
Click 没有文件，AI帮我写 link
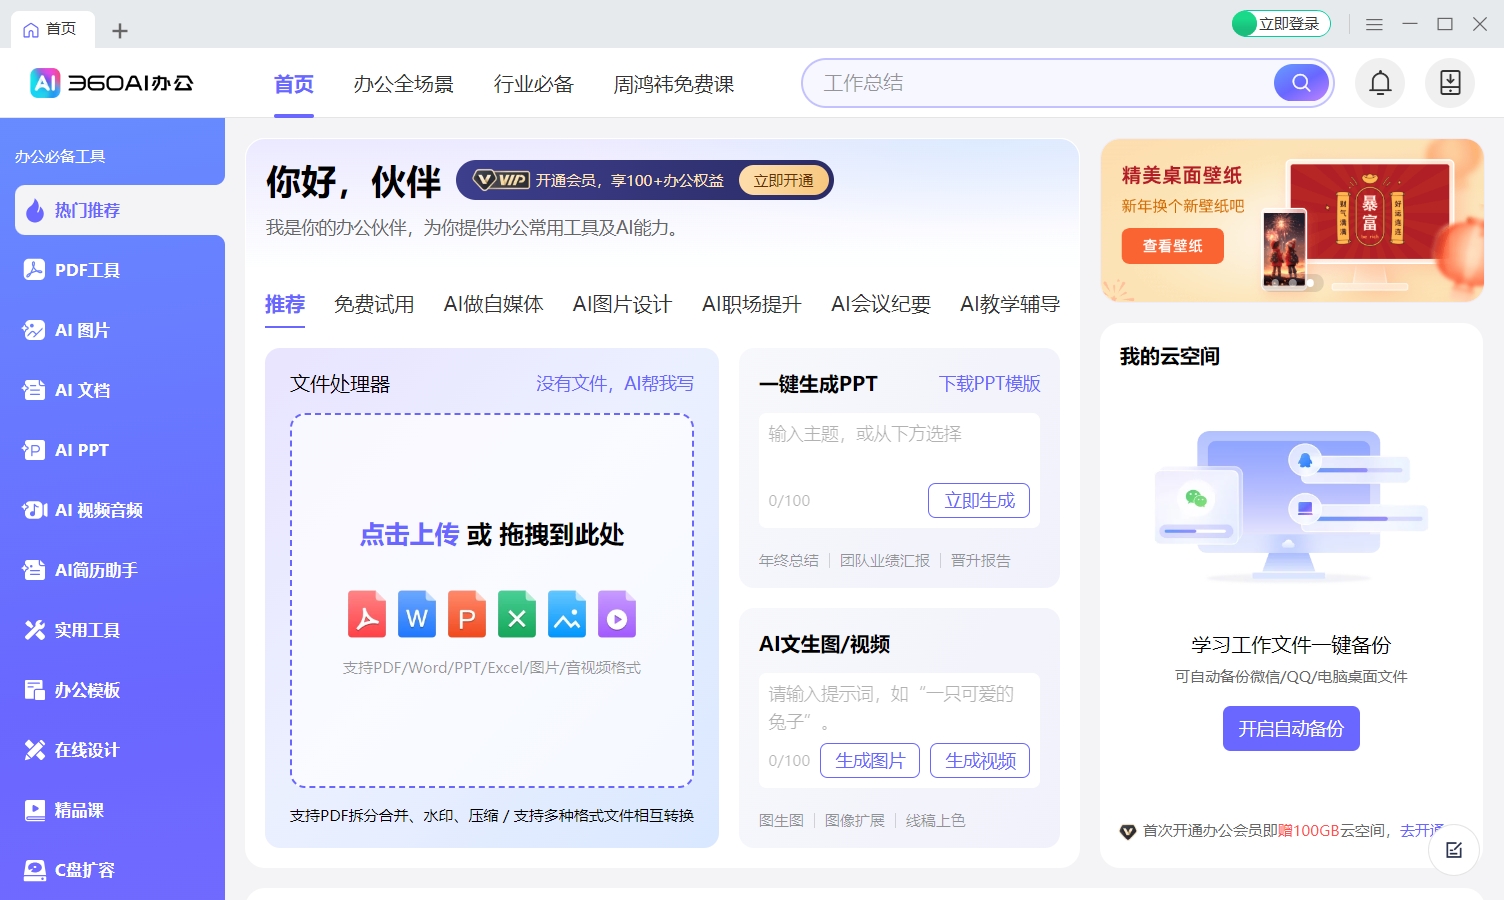click(615, 384)
